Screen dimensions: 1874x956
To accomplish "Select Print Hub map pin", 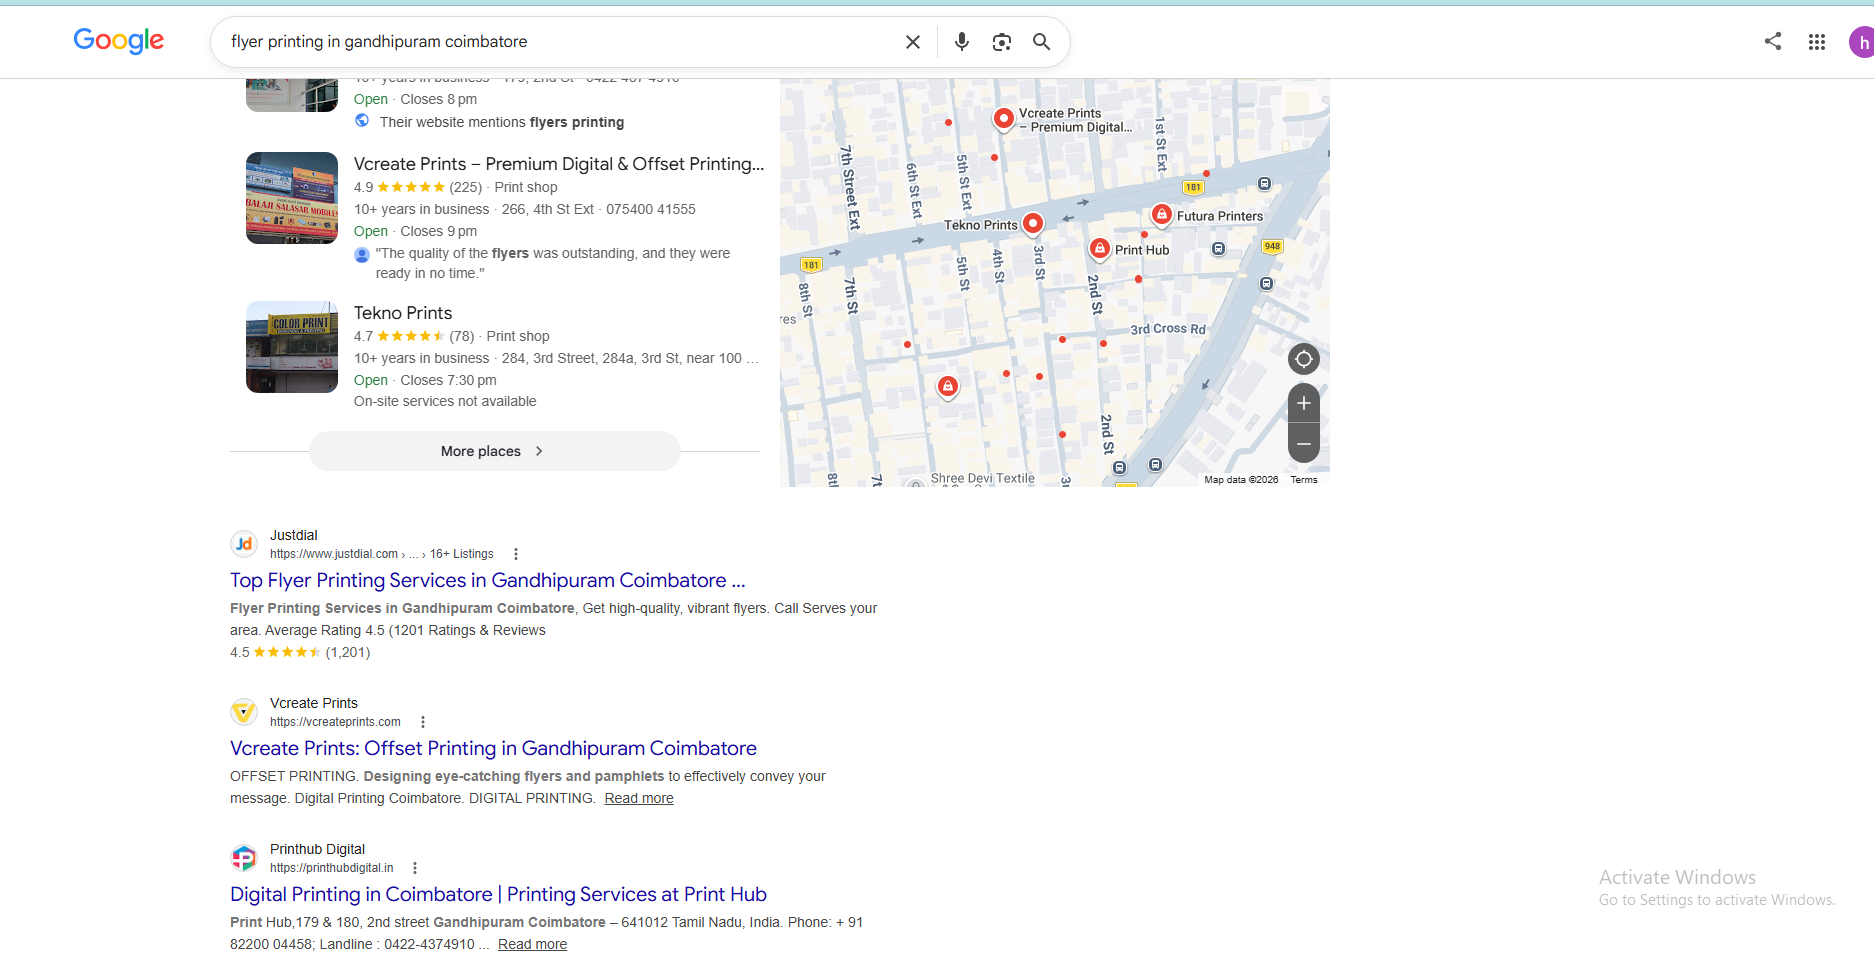I will tap(1099, 248).
